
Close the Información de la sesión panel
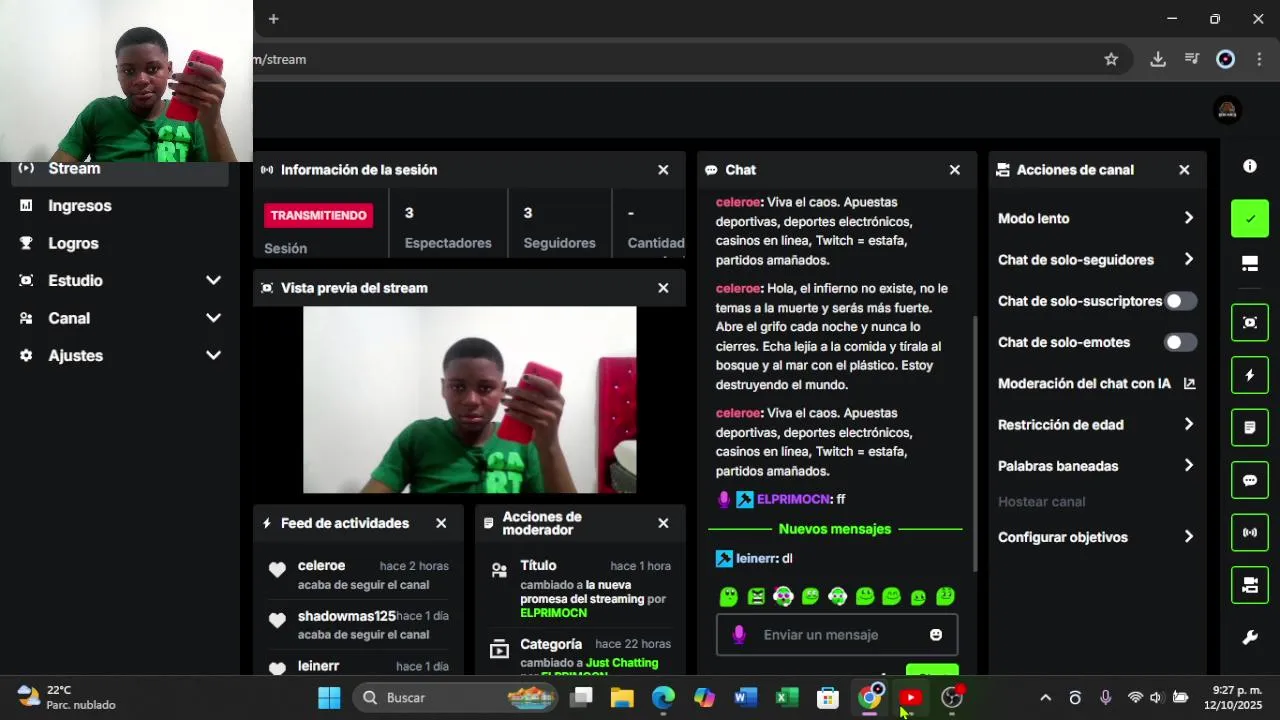click(663, 170)
